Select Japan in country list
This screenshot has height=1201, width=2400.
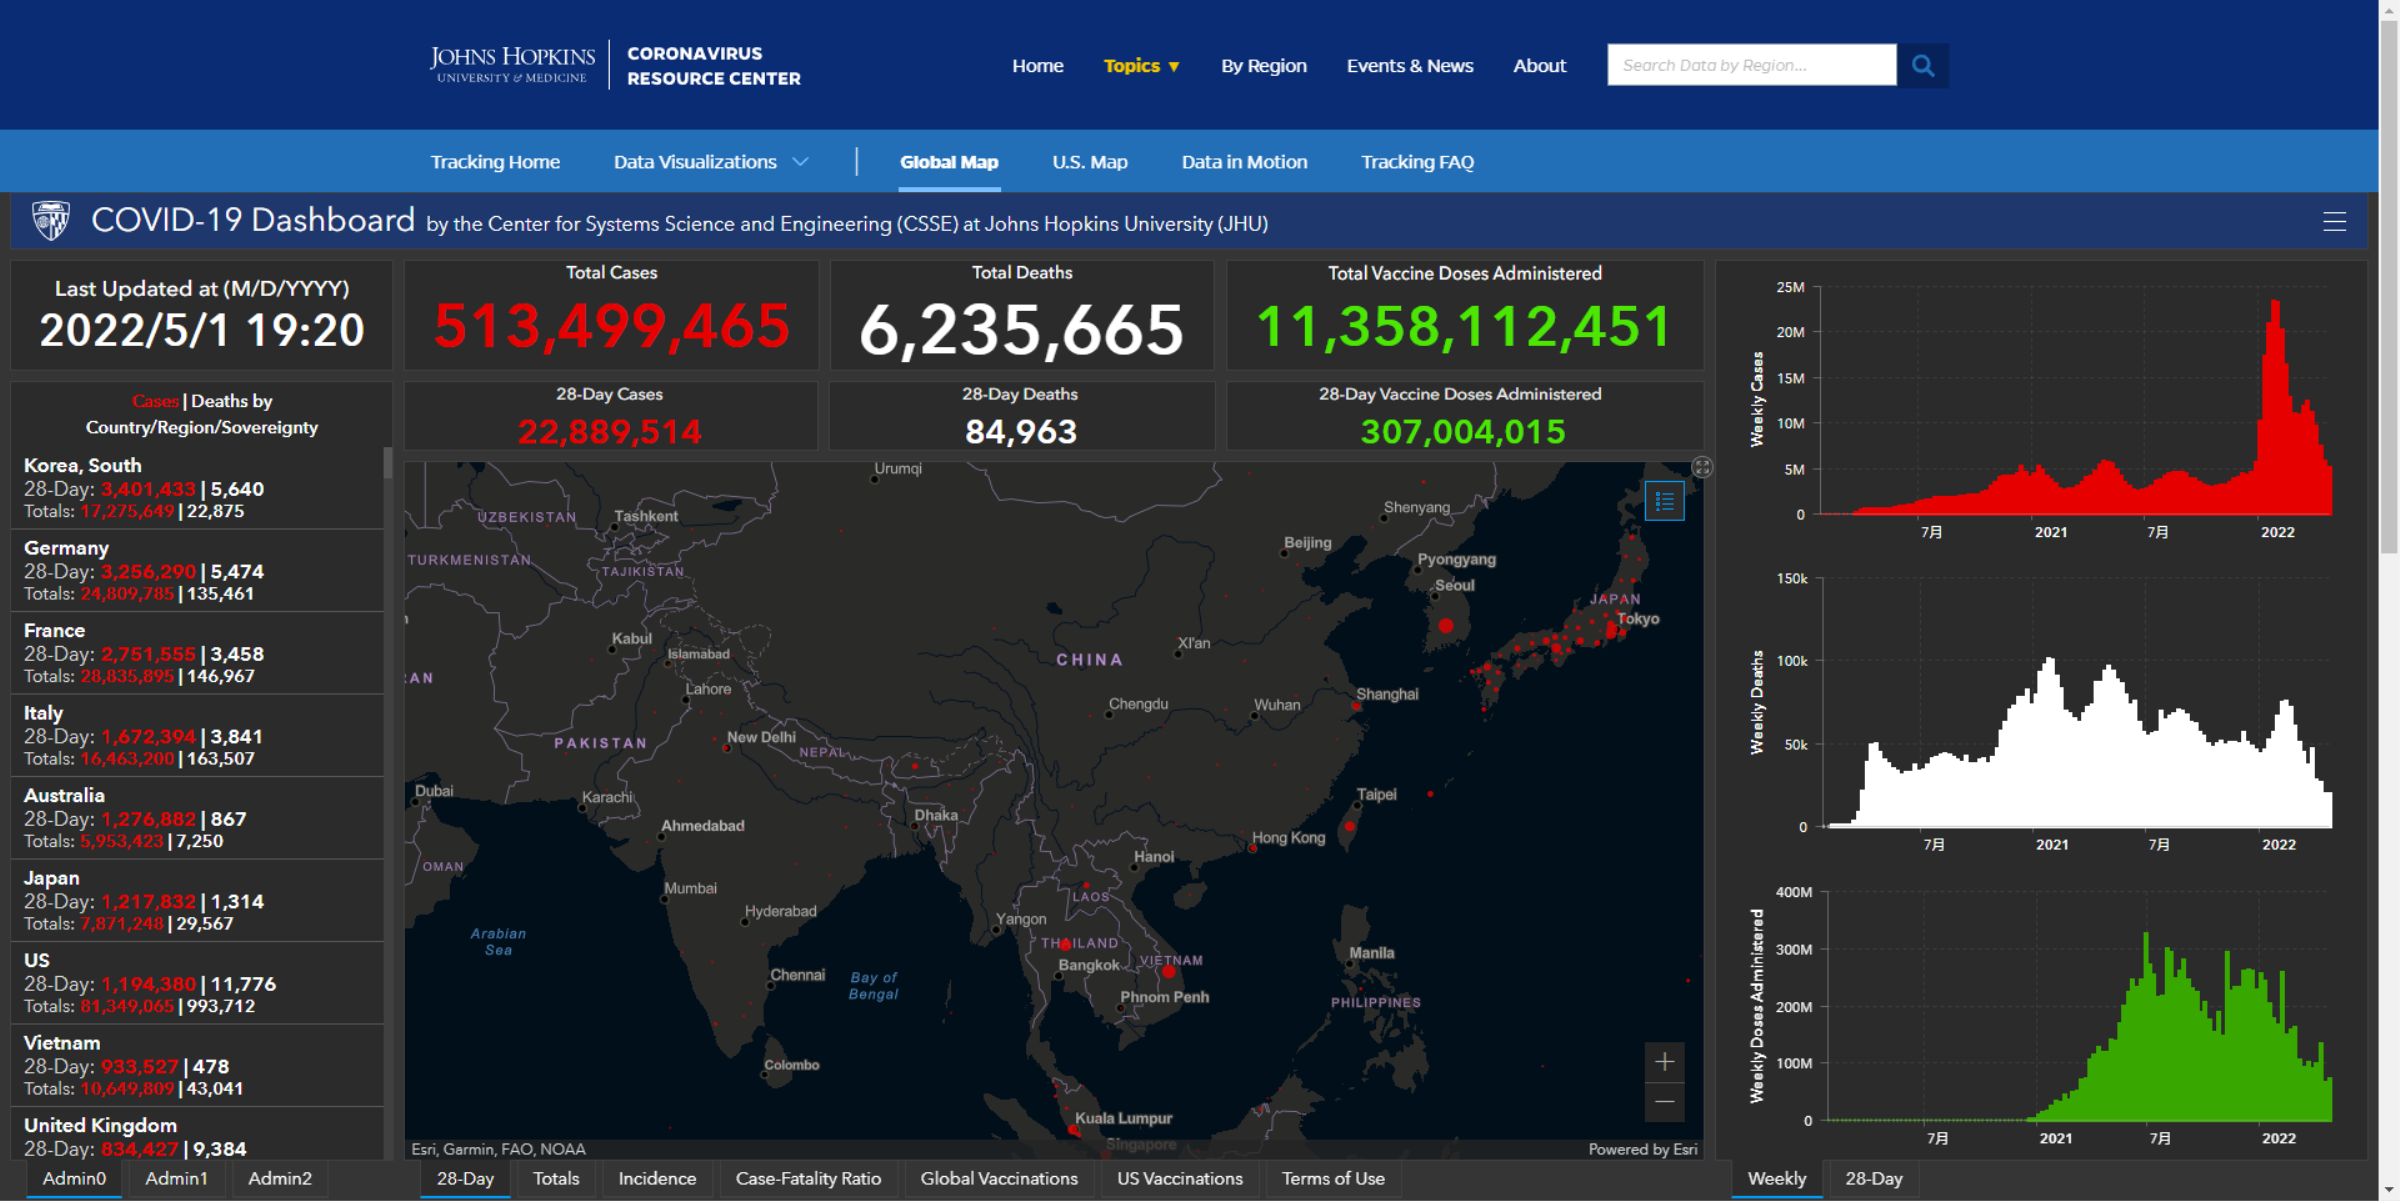[x=197, y=900]
